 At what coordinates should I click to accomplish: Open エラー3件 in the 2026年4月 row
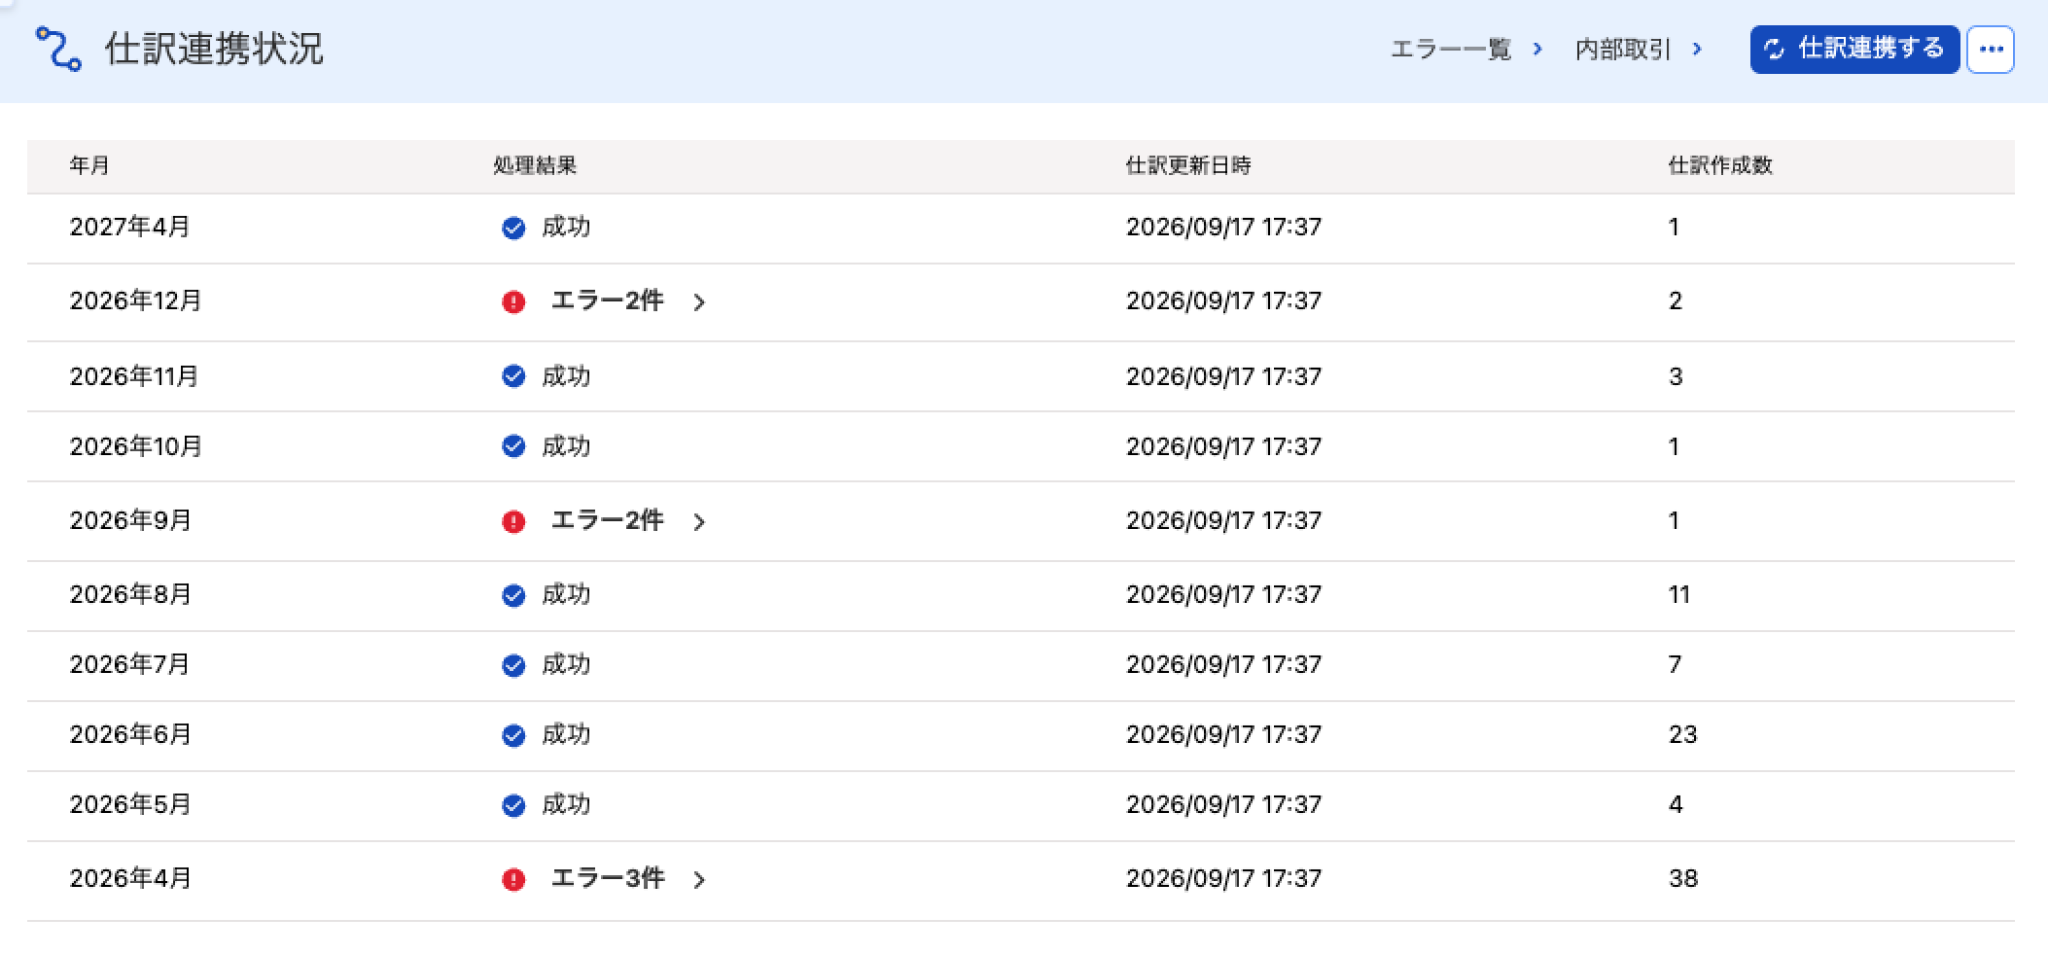tap(607, 879)
